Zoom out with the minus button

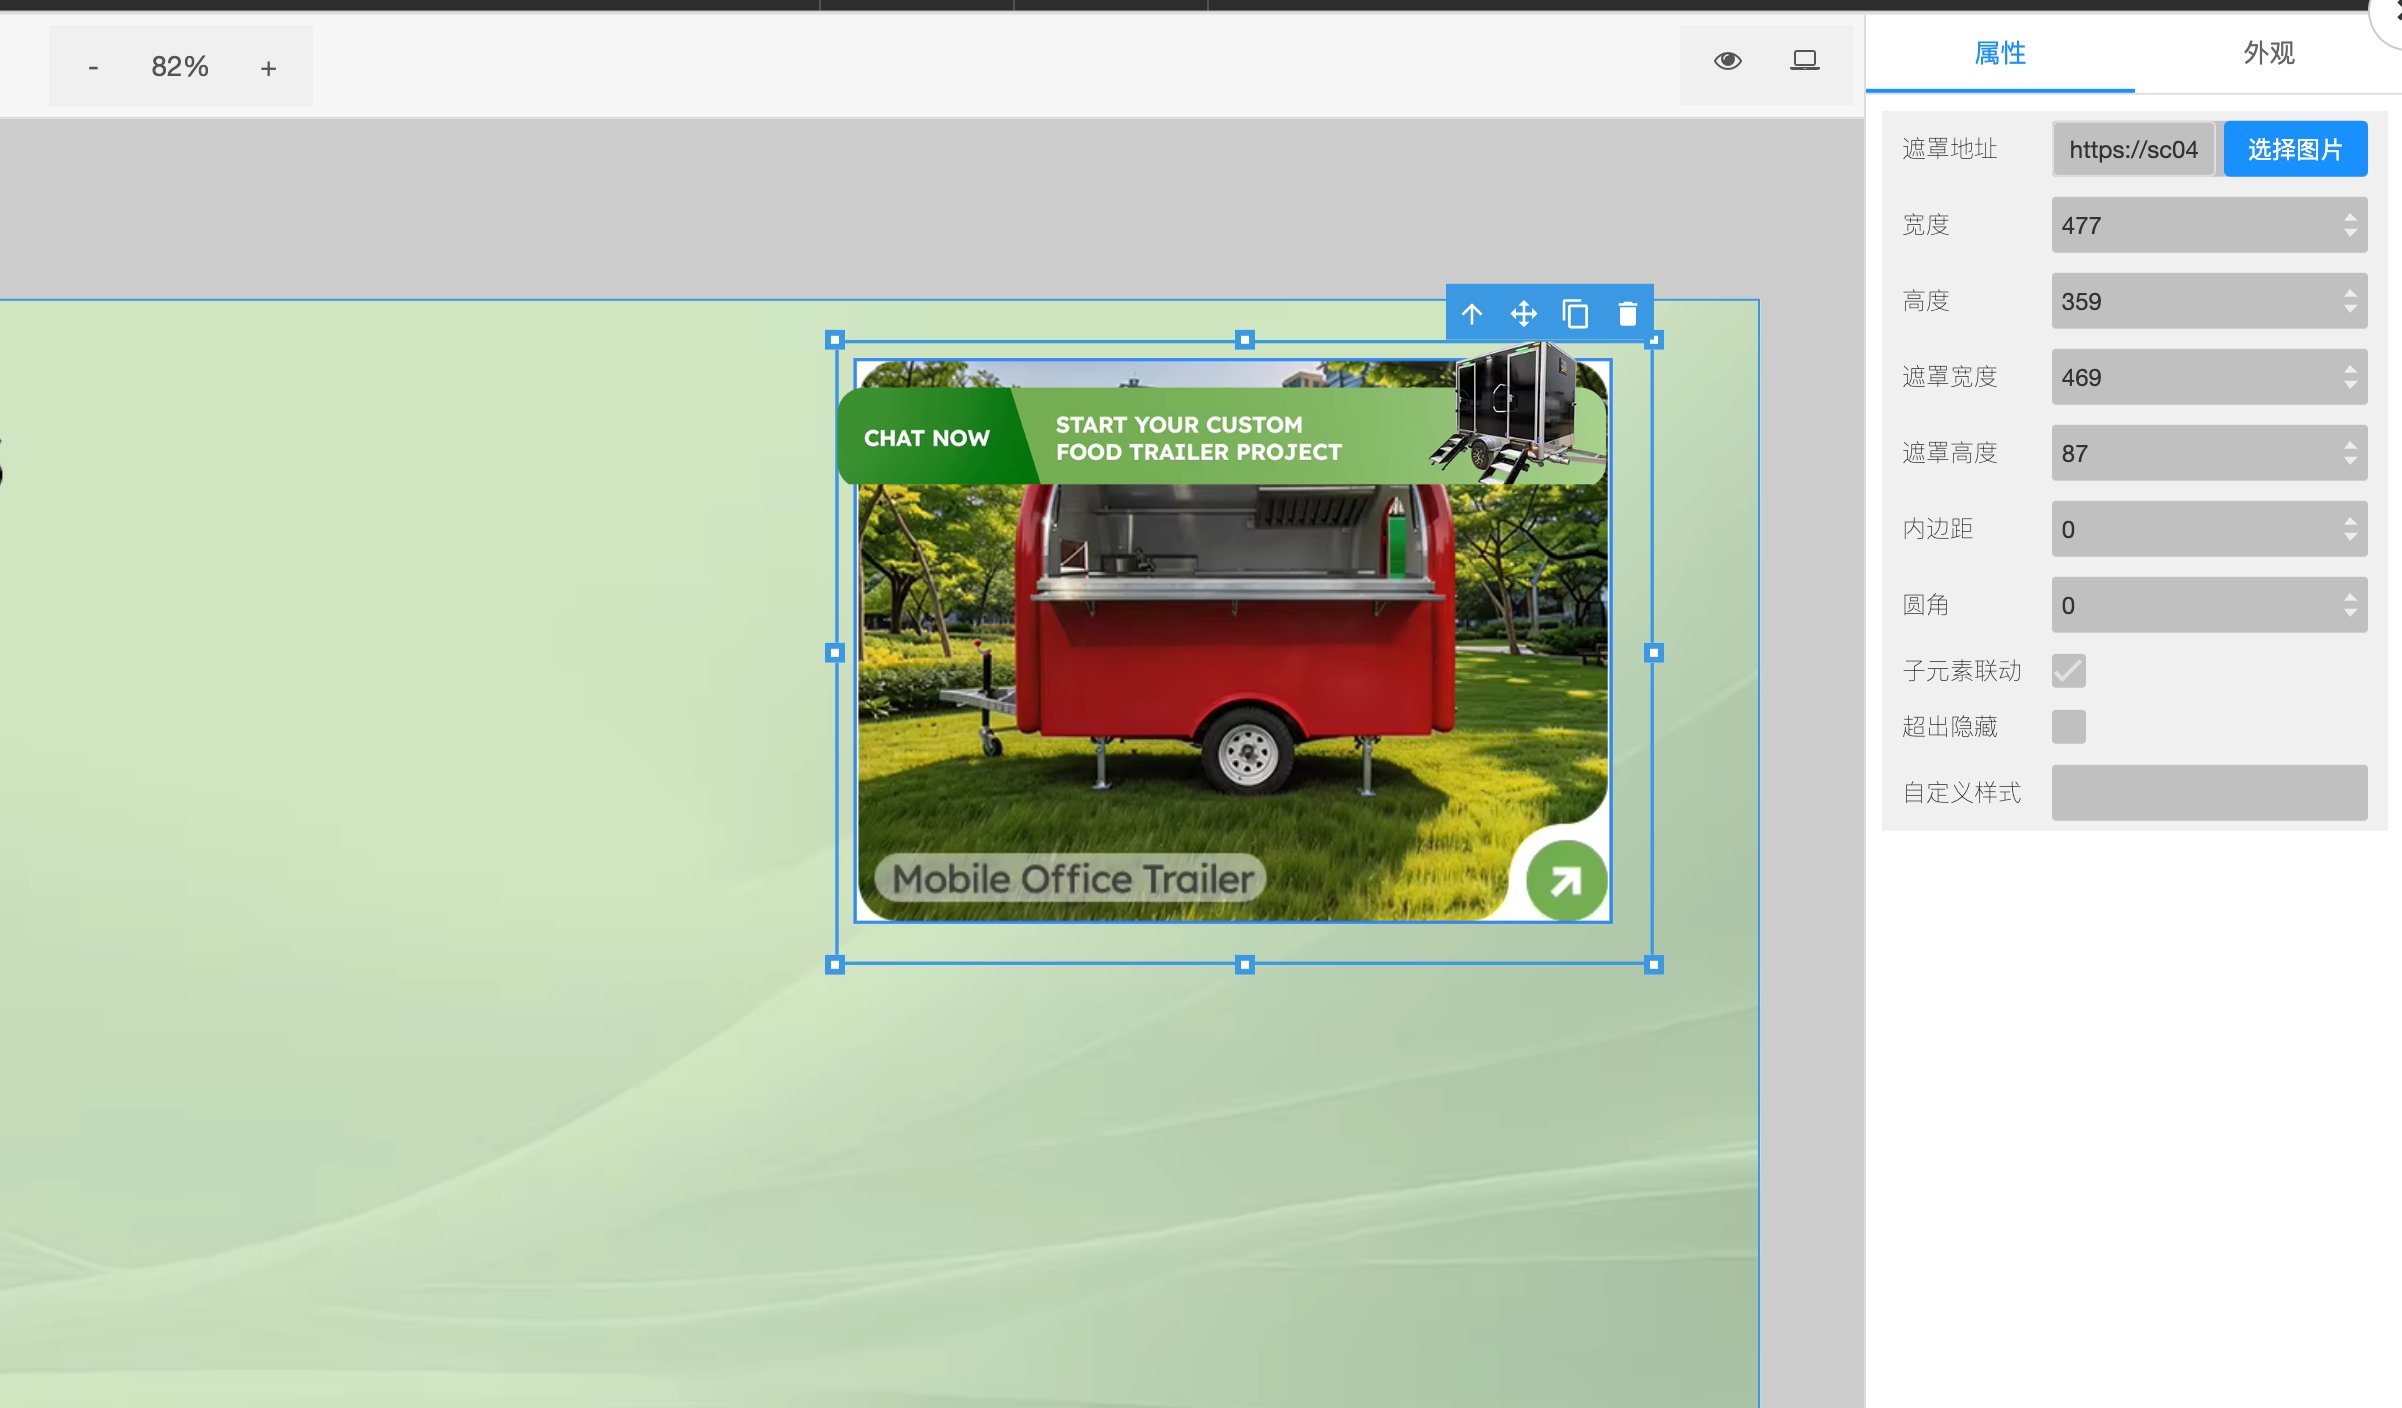[93, 67]
